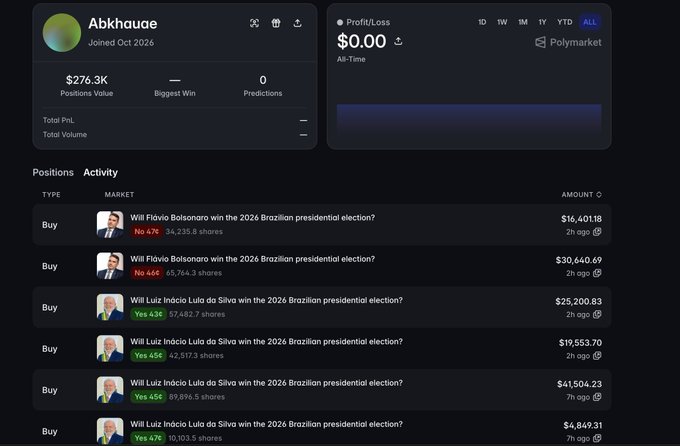Click the Yes 45¢ badge on the $19,553.70 row

click(x=148, y=355)
